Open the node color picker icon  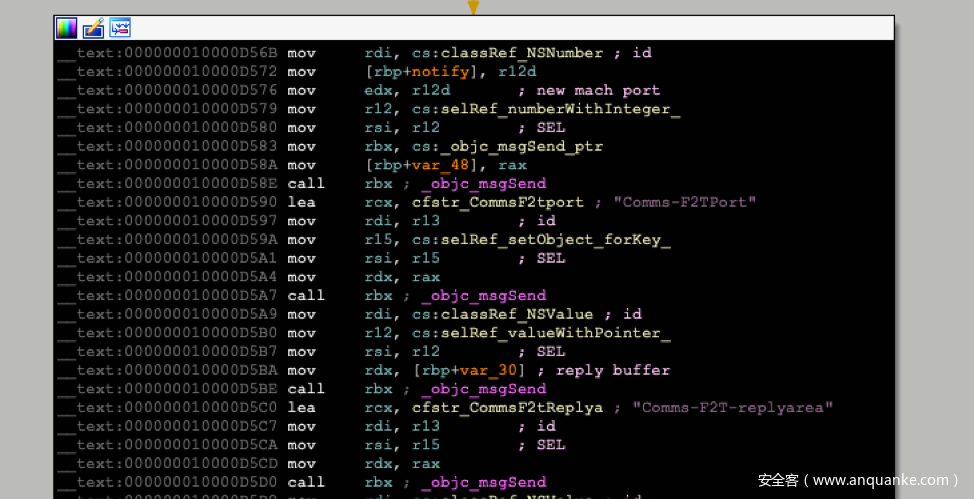click(67, 28)
